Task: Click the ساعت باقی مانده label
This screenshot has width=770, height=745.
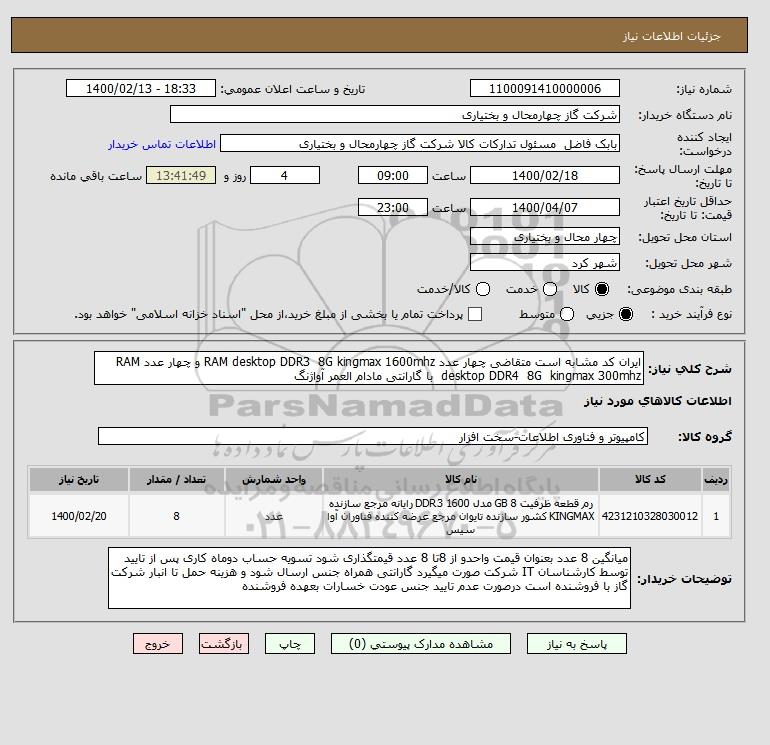Action: tap(96, 176)
